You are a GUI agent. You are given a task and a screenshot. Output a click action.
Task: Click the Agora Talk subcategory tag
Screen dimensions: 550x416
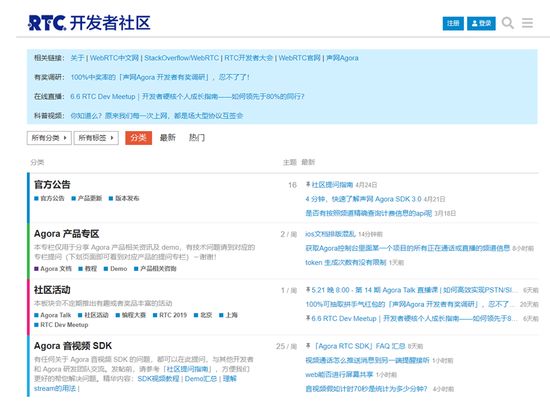tap(53, 315)
